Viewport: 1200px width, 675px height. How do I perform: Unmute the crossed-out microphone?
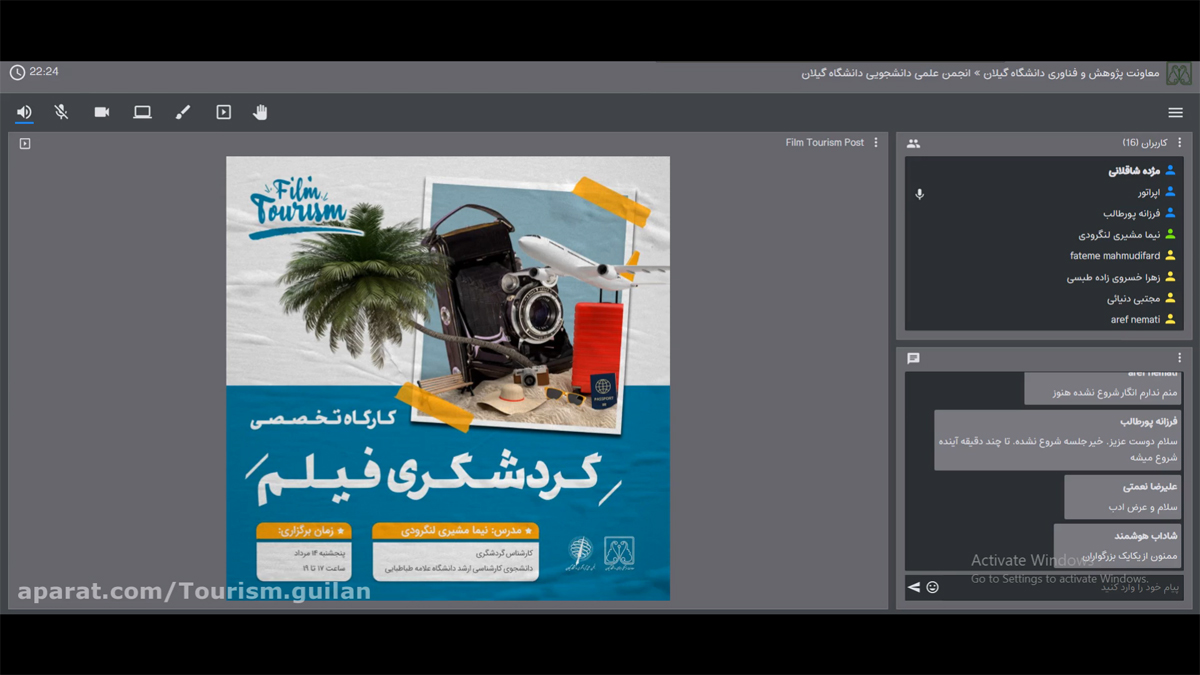tap(61, 112)
